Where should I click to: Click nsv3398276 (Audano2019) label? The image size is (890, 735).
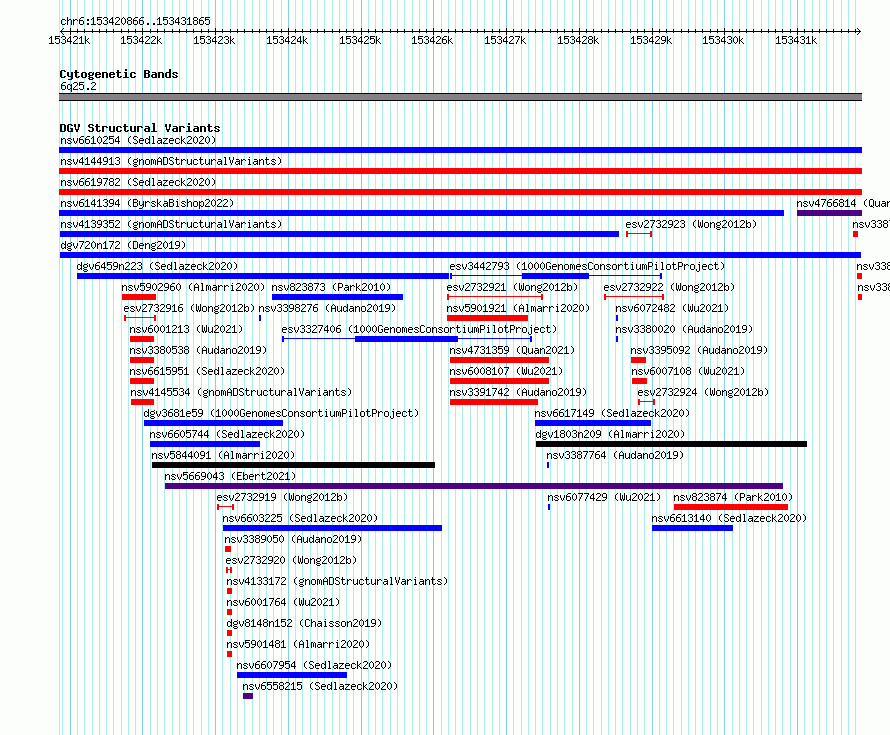(327, 308)
